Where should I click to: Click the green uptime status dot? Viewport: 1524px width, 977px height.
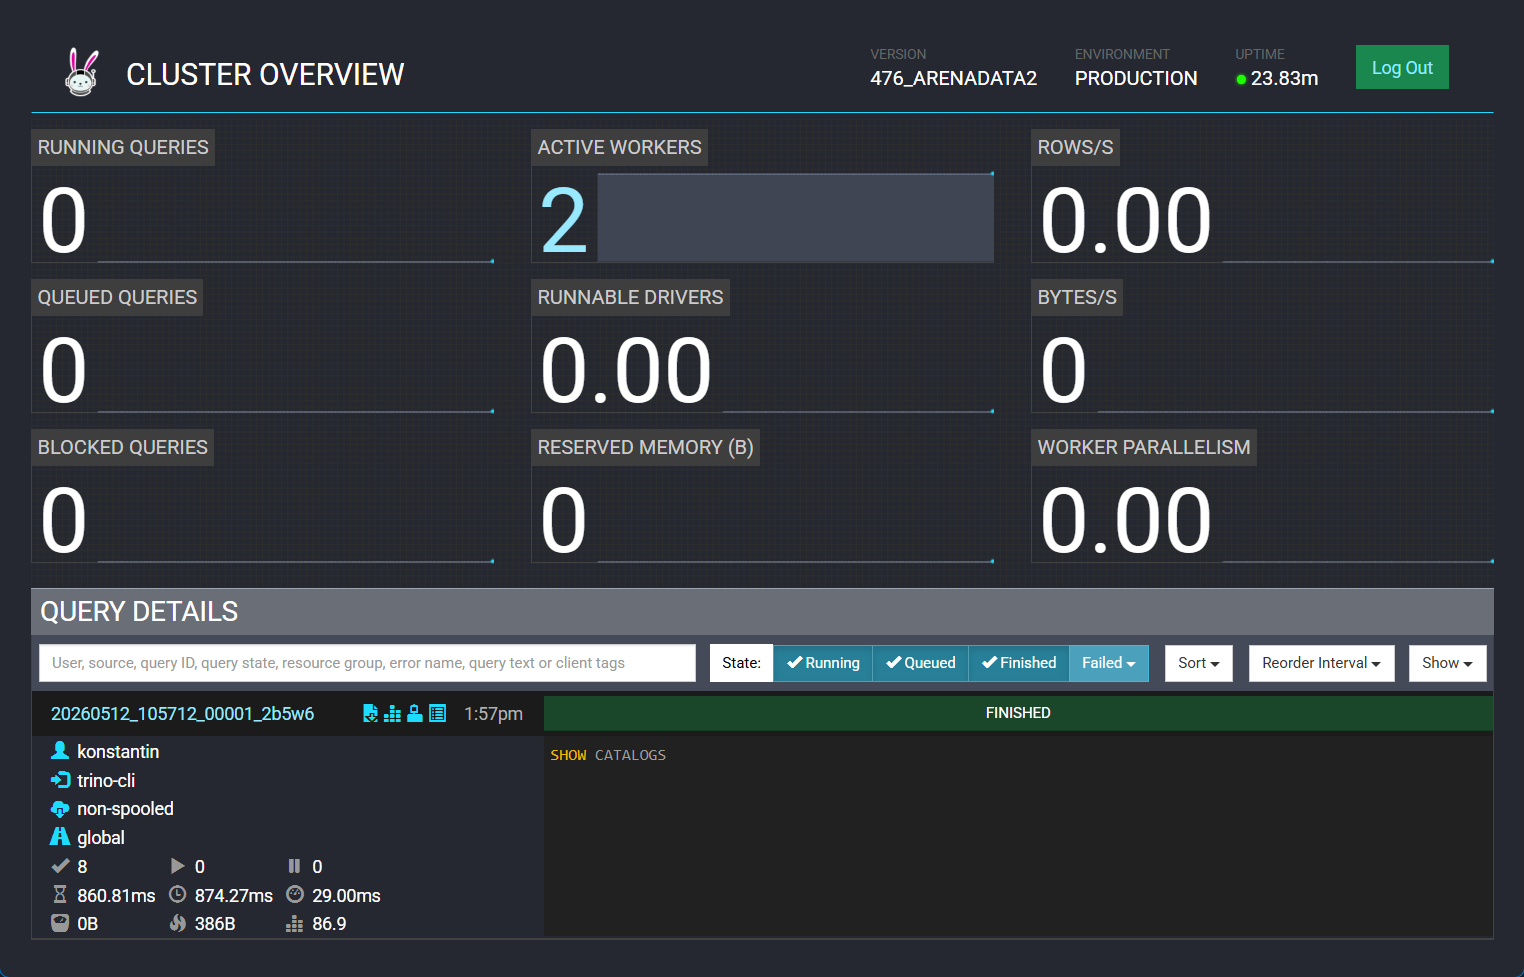pyautogui.click(x=1241, y=79)
